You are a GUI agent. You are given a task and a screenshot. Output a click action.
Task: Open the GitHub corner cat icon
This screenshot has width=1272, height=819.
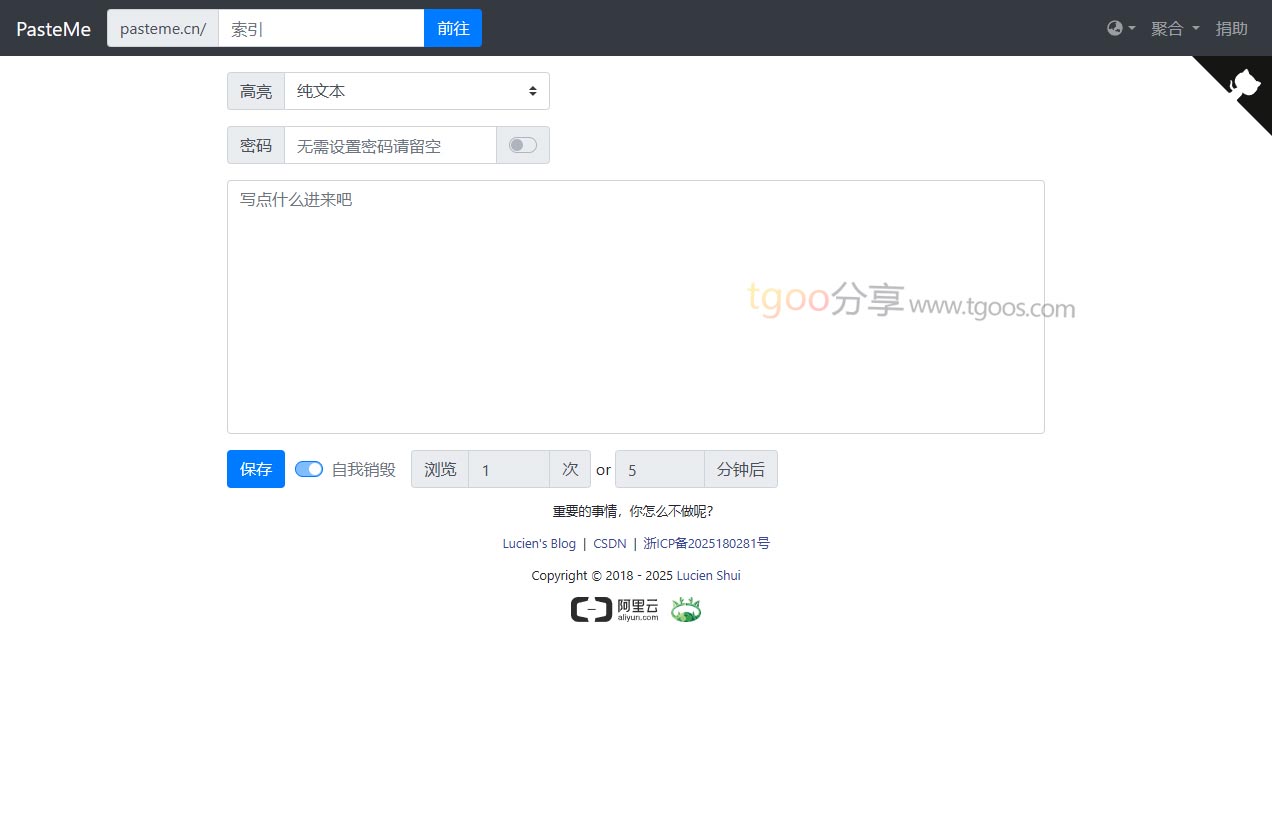1245,83
